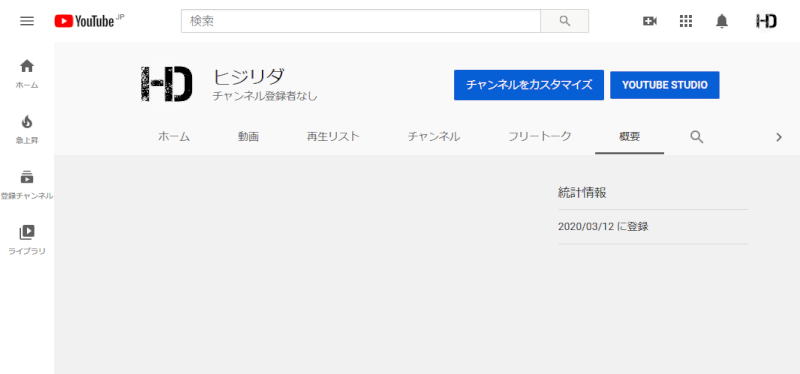Click the search magnifier button
This screenshot has height=374, width=800.
(x=564, y=21)
